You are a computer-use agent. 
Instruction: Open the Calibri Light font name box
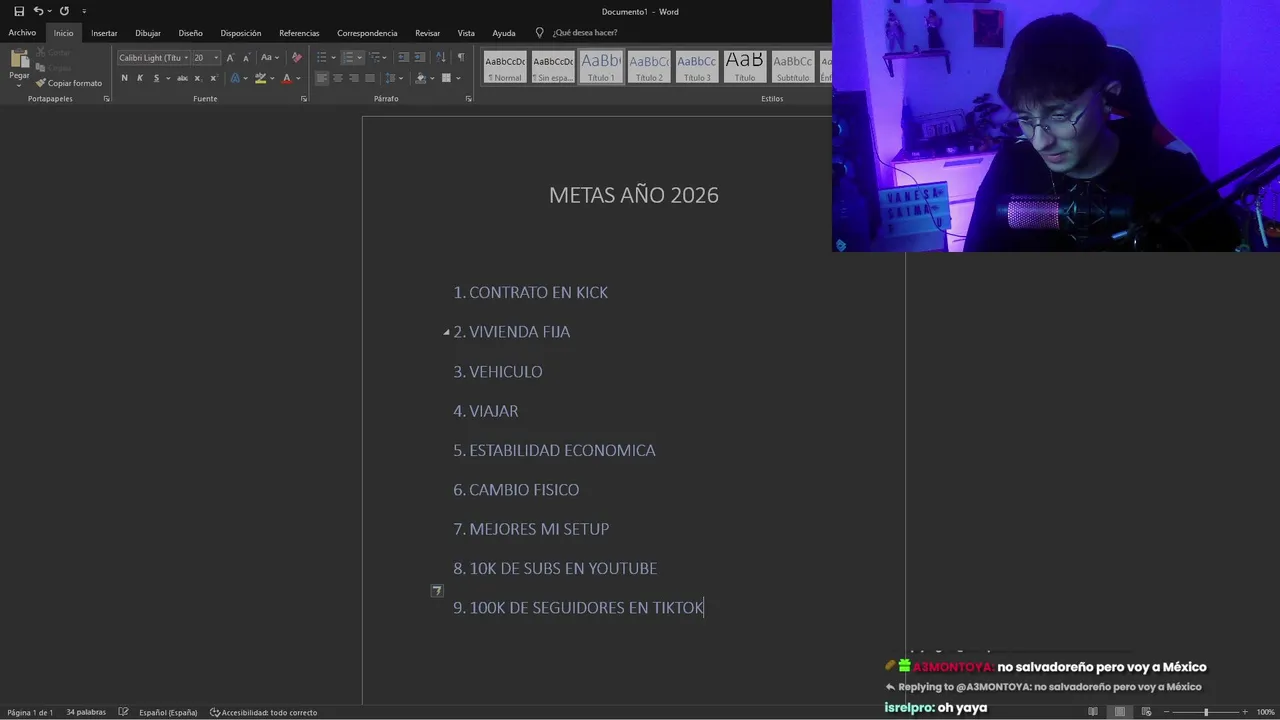coord(153,58)
